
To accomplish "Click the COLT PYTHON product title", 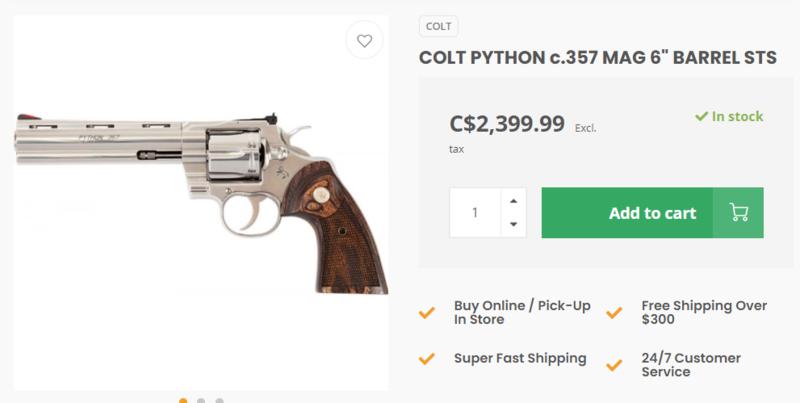I will 597,58.
